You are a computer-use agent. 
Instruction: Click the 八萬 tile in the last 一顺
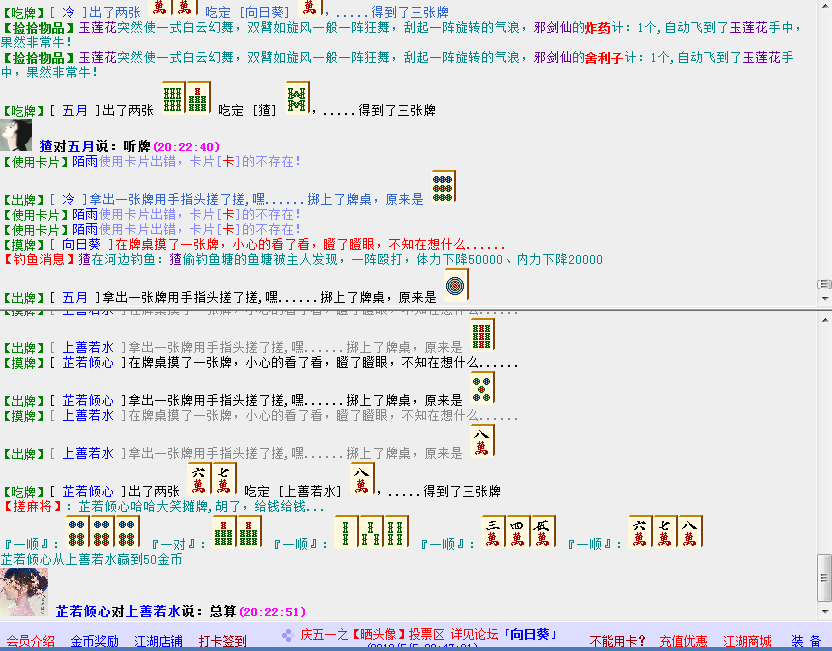(x=690, y=532)
